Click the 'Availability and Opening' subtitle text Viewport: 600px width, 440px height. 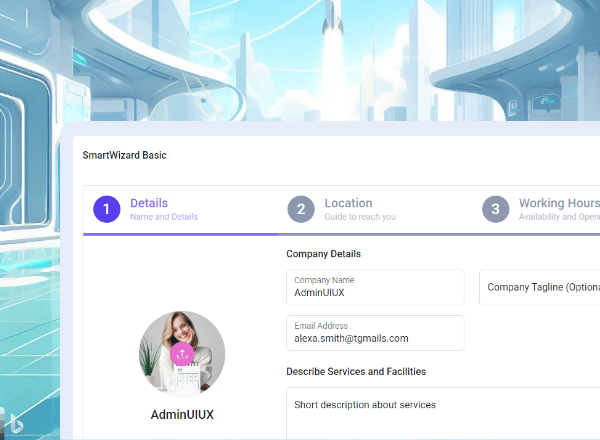click(x=558, y=217)
